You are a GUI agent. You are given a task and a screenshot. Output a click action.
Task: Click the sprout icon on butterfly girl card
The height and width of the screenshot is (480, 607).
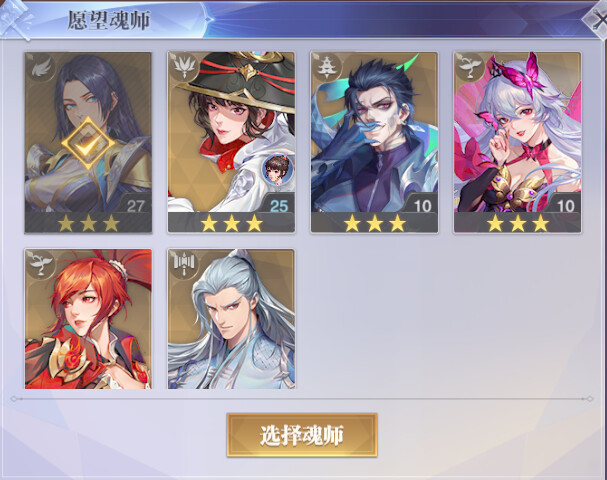click(x=470, y=68)
